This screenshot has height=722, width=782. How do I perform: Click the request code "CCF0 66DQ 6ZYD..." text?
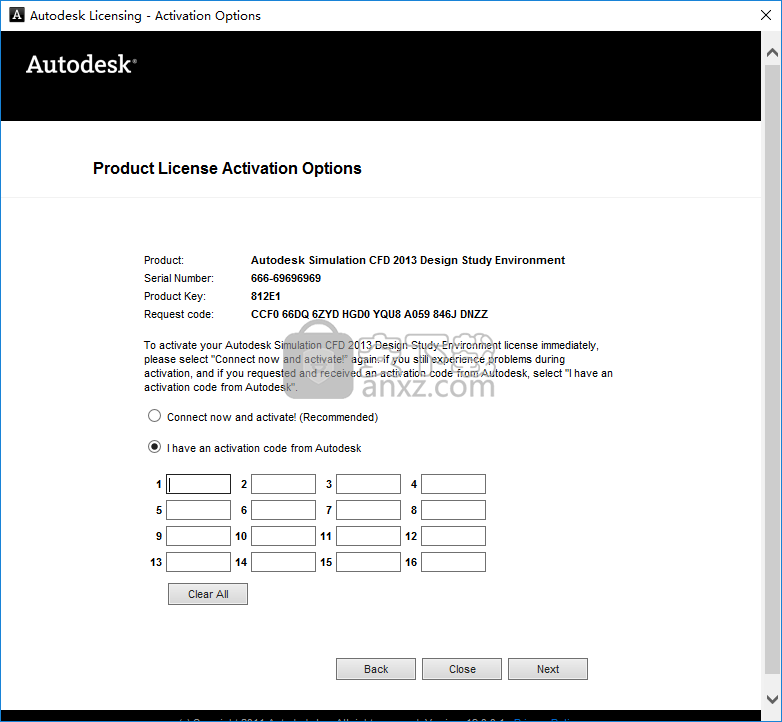[x=369, y=314]
